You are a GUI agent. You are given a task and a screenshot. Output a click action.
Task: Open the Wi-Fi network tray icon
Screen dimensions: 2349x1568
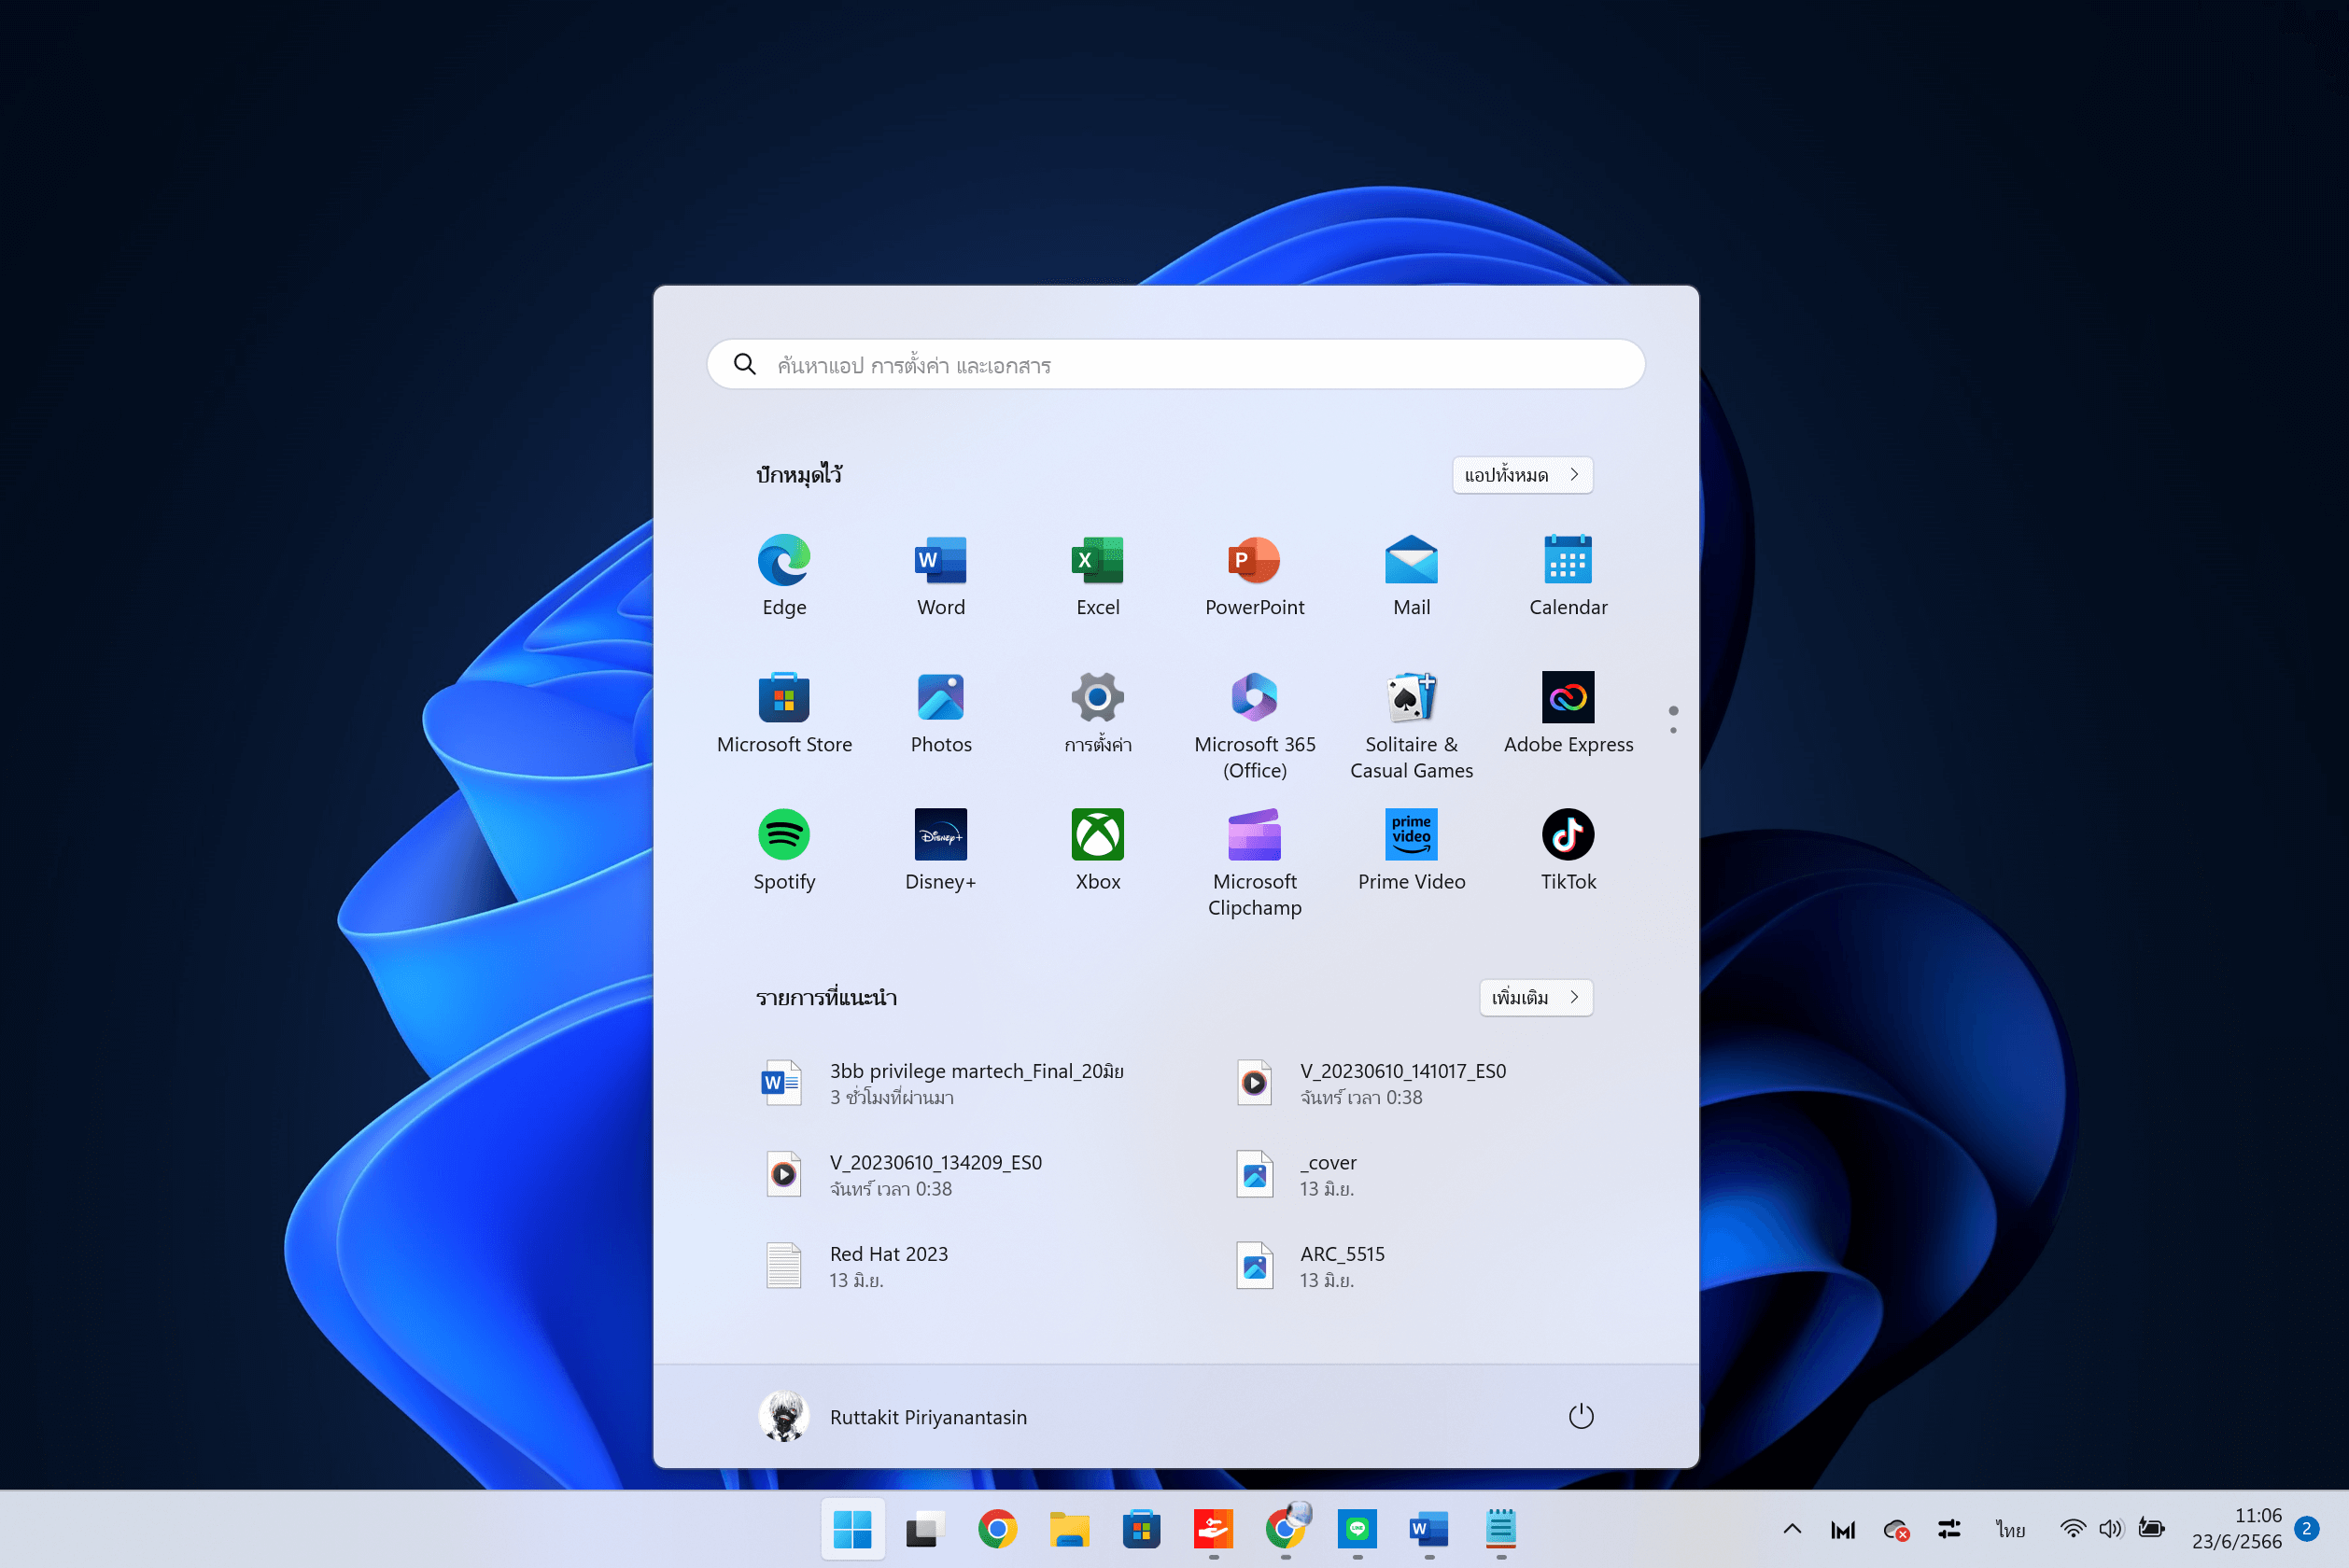(x=2073, y=1528)
